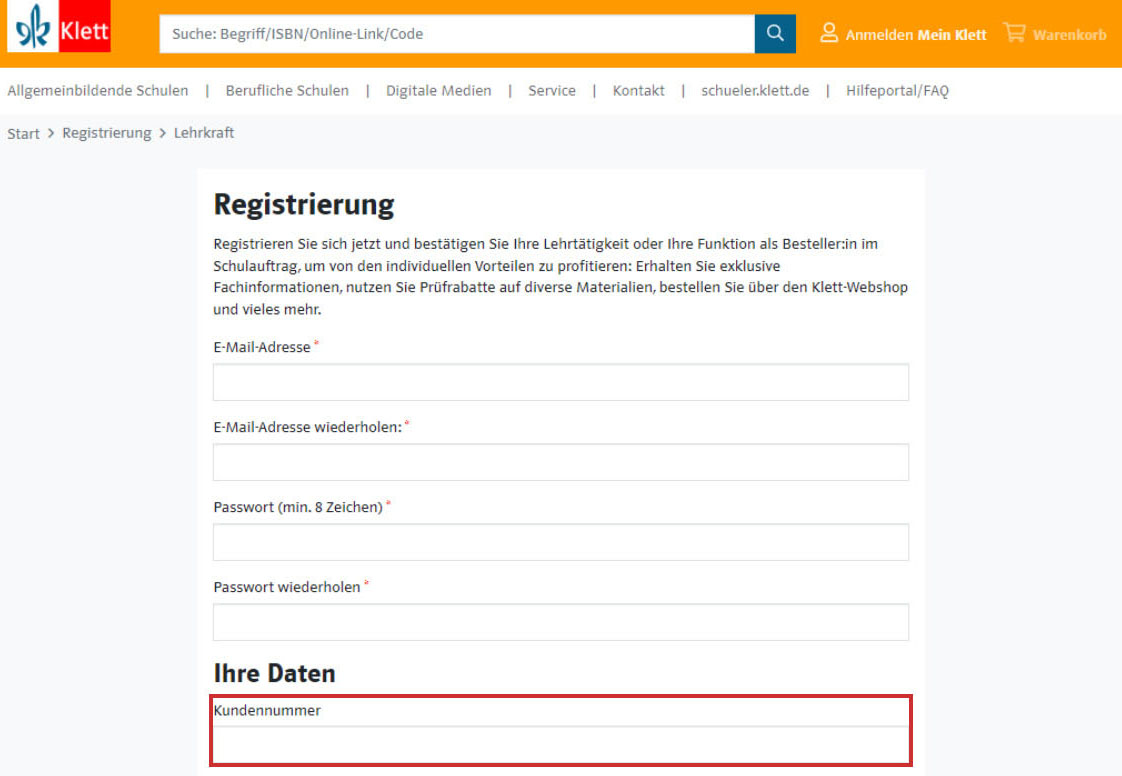Click the Passwort (min. 8 Zeichen) field
This screenshot has height=776, width=1122.
(561, 543)
